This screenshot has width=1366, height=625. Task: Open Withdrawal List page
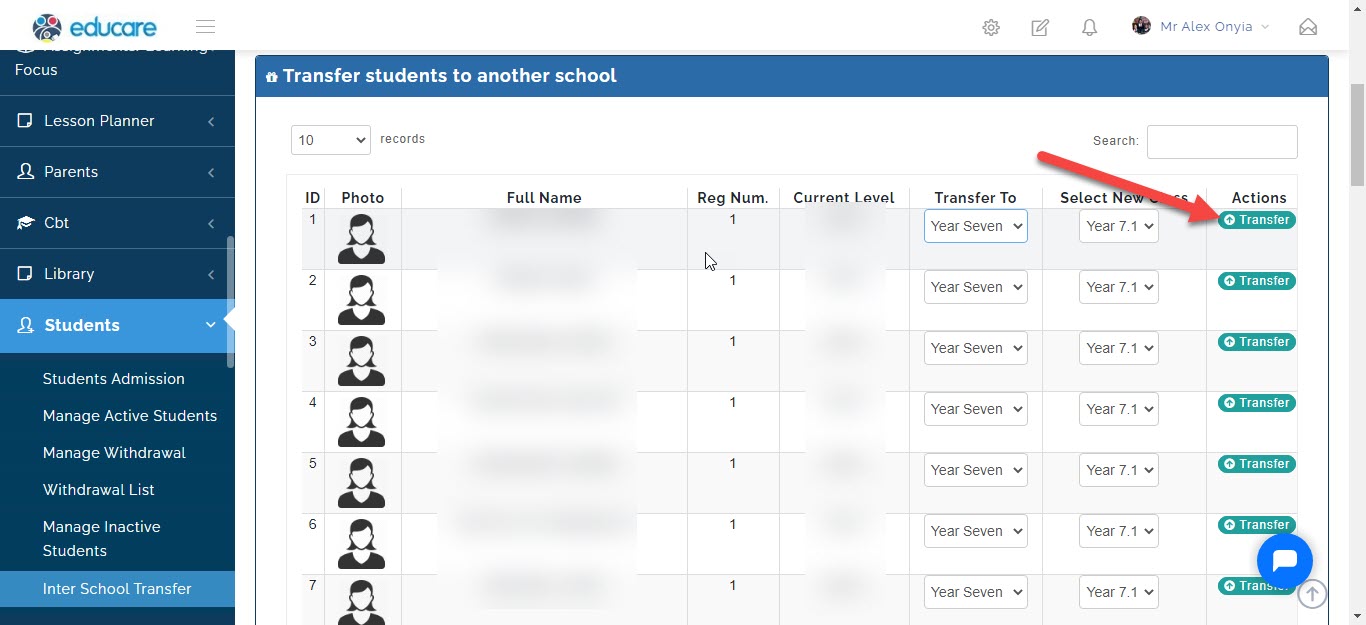(x=98, y=490)
